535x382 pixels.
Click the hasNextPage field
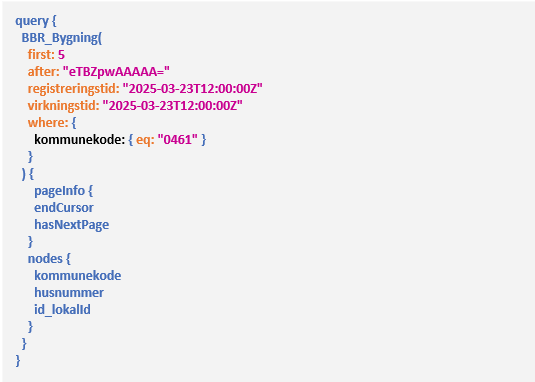72,225
